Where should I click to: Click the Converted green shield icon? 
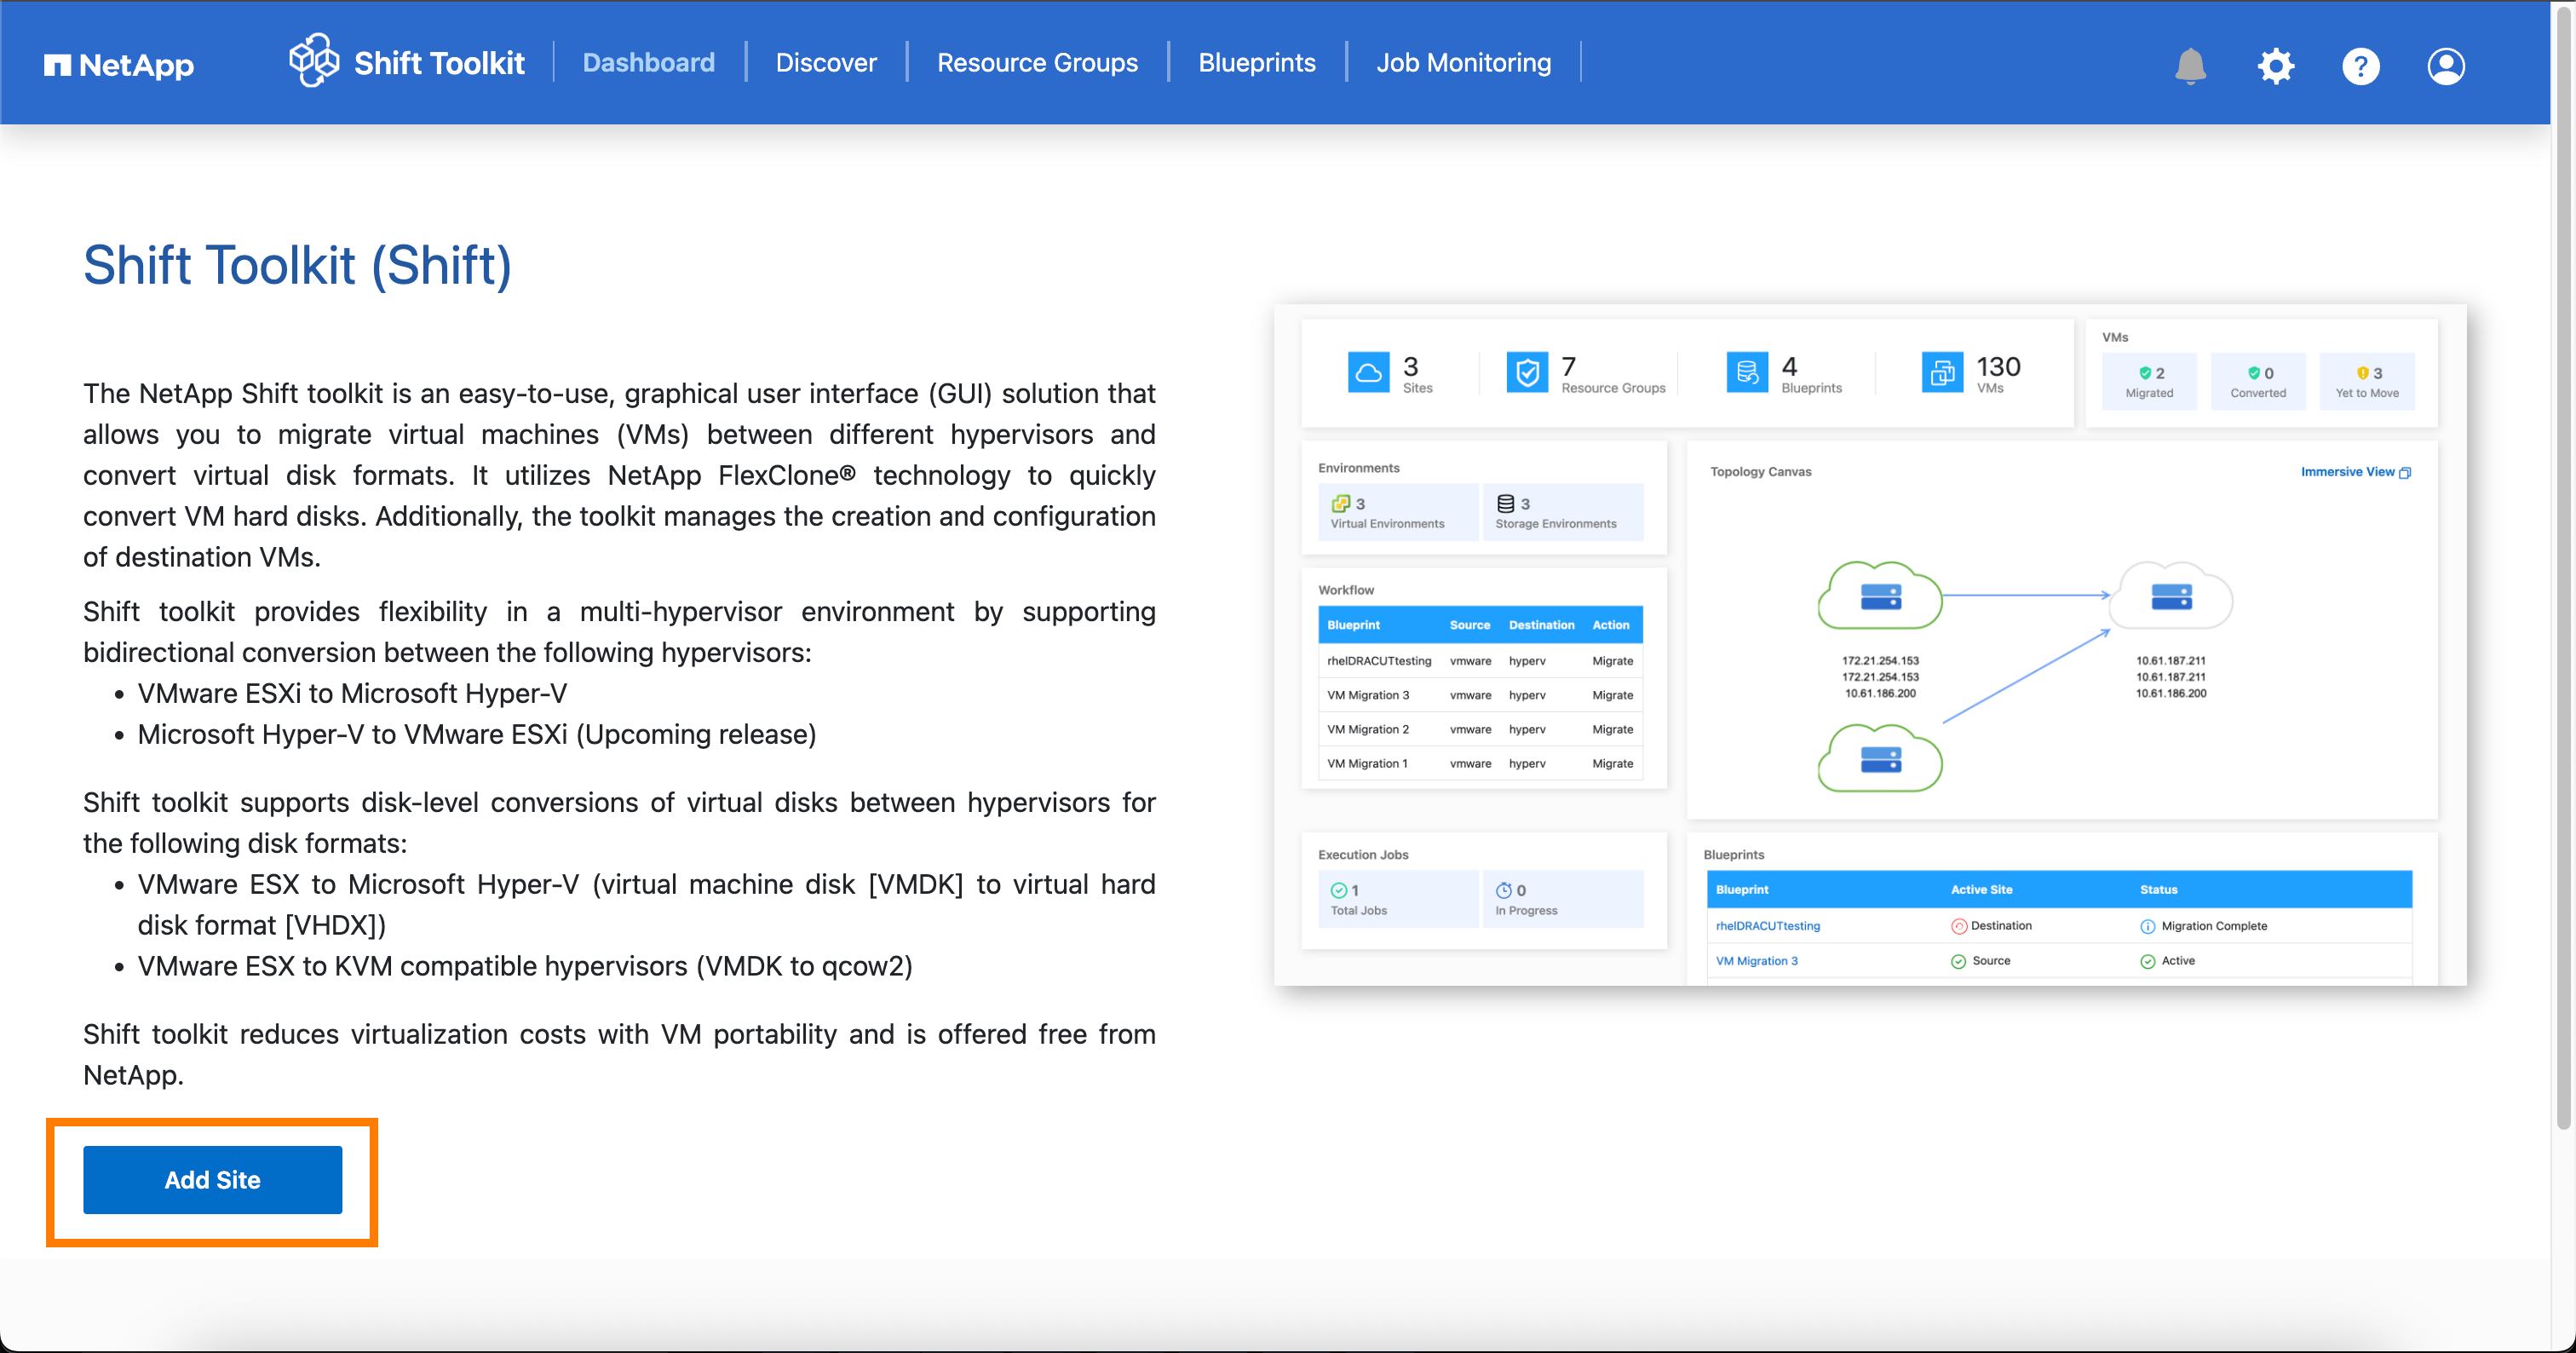(x=2254, y=373)
